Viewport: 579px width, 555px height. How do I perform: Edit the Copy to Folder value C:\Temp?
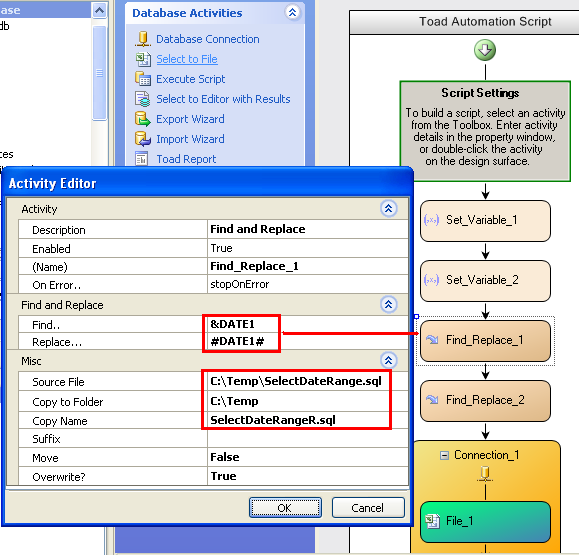(x=308, y=401)
